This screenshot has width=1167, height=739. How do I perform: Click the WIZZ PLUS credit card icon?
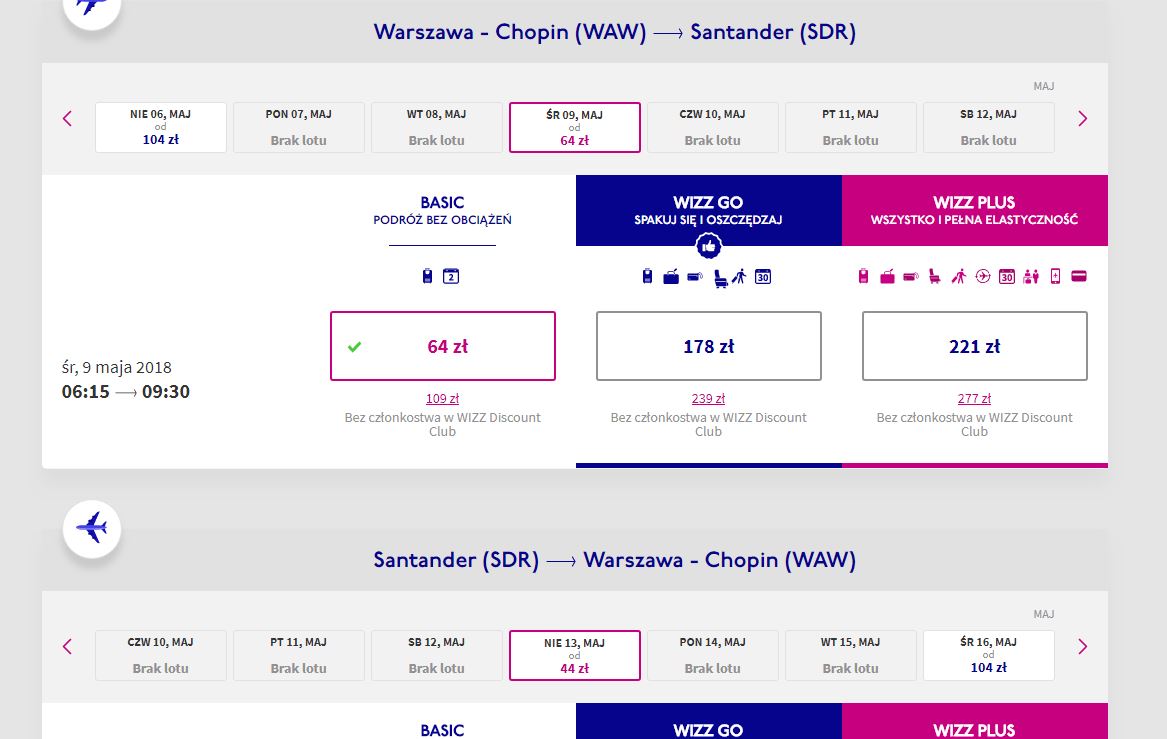1079,276
